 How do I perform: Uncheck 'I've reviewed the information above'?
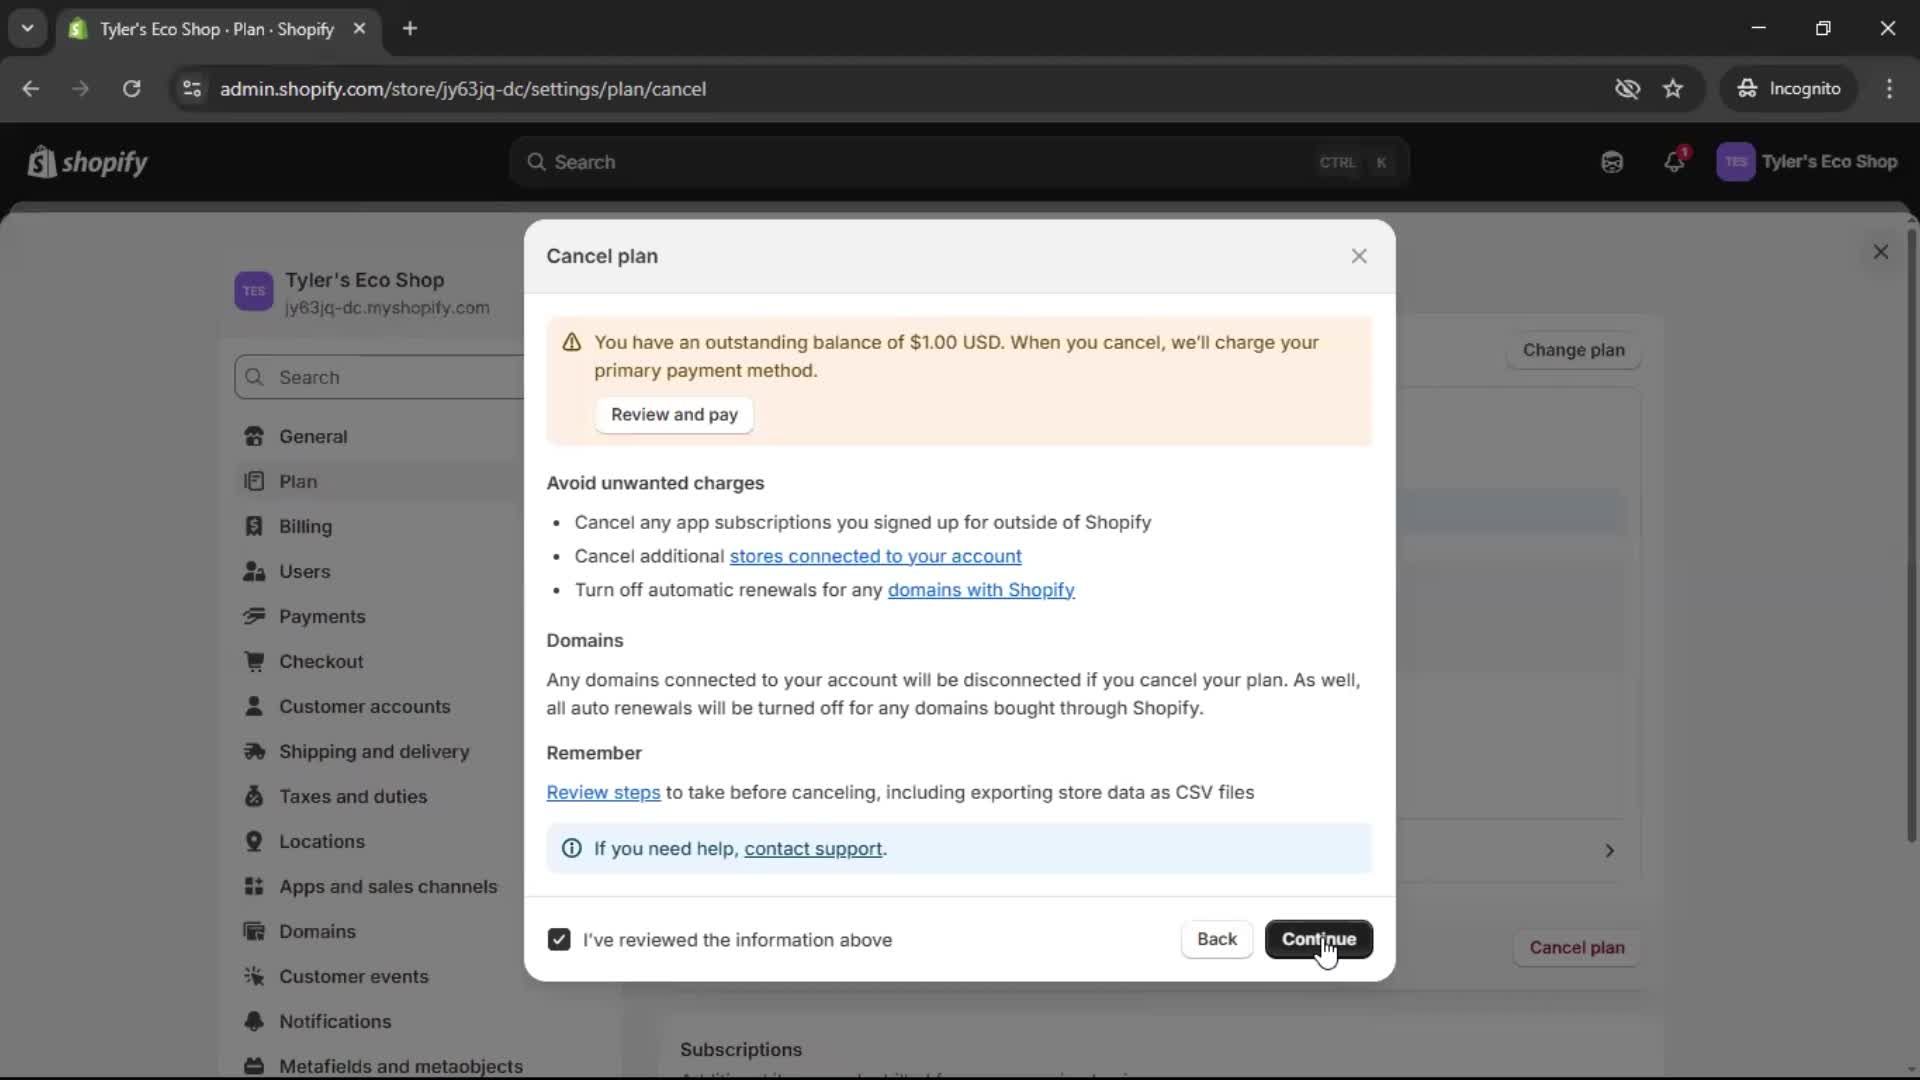click(x=559, y=940)
